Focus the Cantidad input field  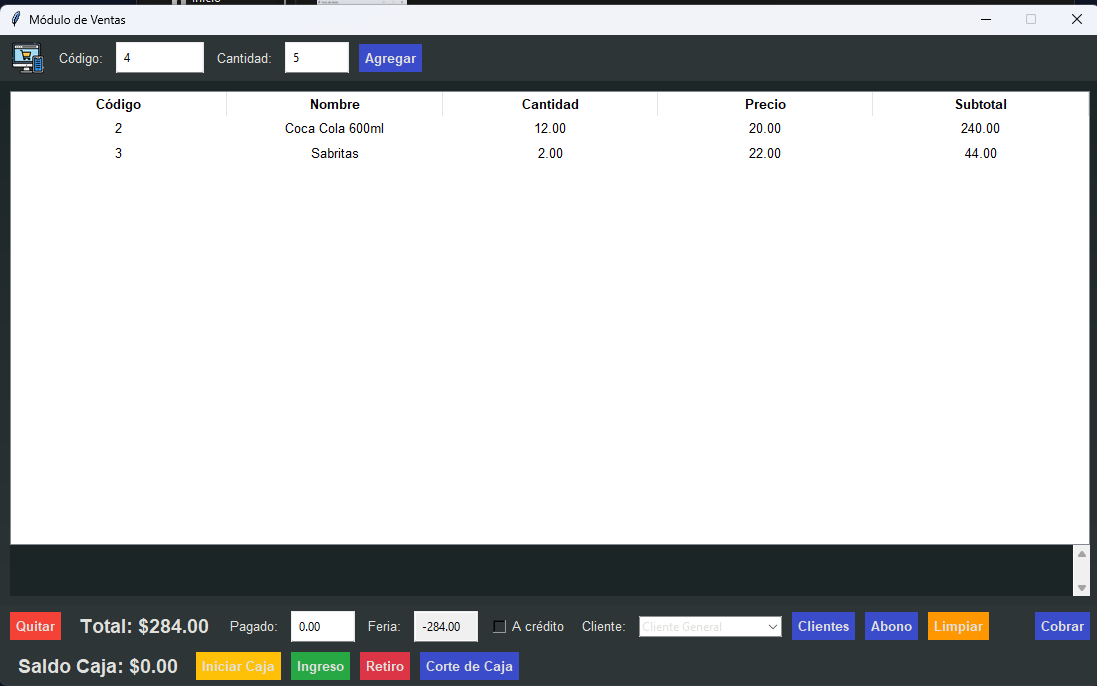pyautogui.click(x=317, y=57)
